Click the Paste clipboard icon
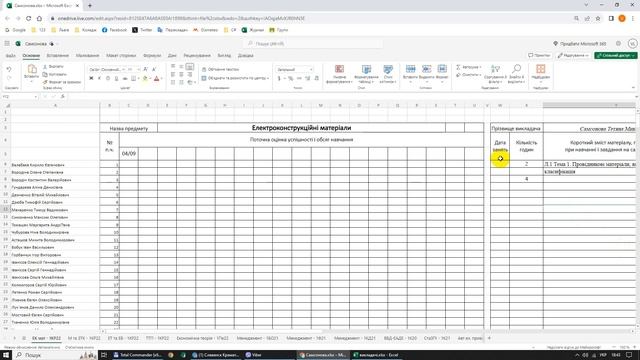Viewport: 640px width, 360px height. [31, 69]
